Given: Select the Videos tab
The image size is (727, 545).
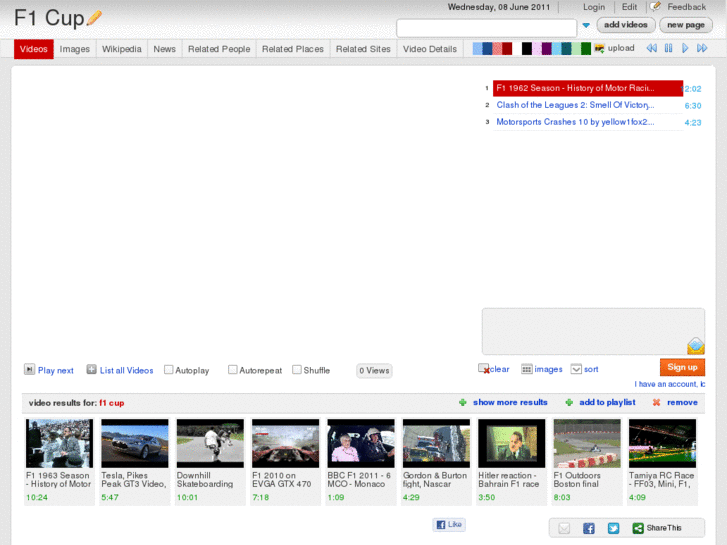Looking at the screenshot, I should point(33,49).
